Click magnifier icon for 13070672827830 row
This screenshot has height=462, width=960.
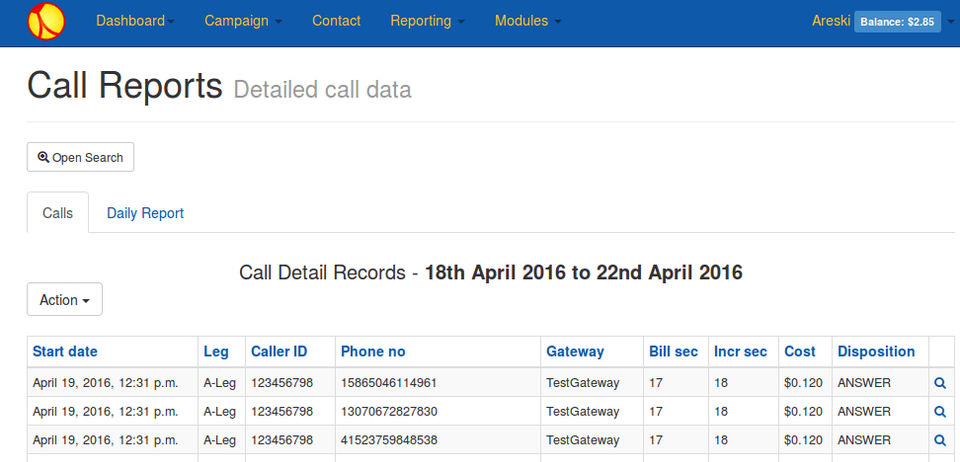tap(939, 411)
